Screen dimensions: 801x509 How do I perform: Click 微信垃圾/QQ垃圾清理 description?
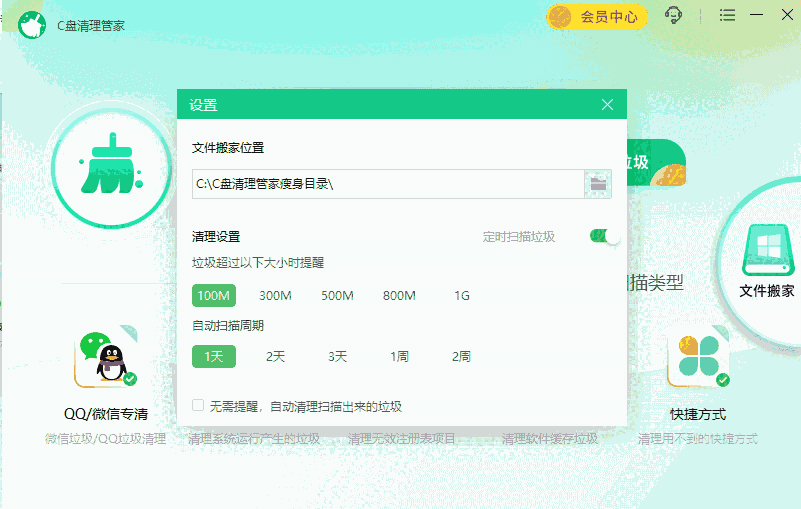106,438
